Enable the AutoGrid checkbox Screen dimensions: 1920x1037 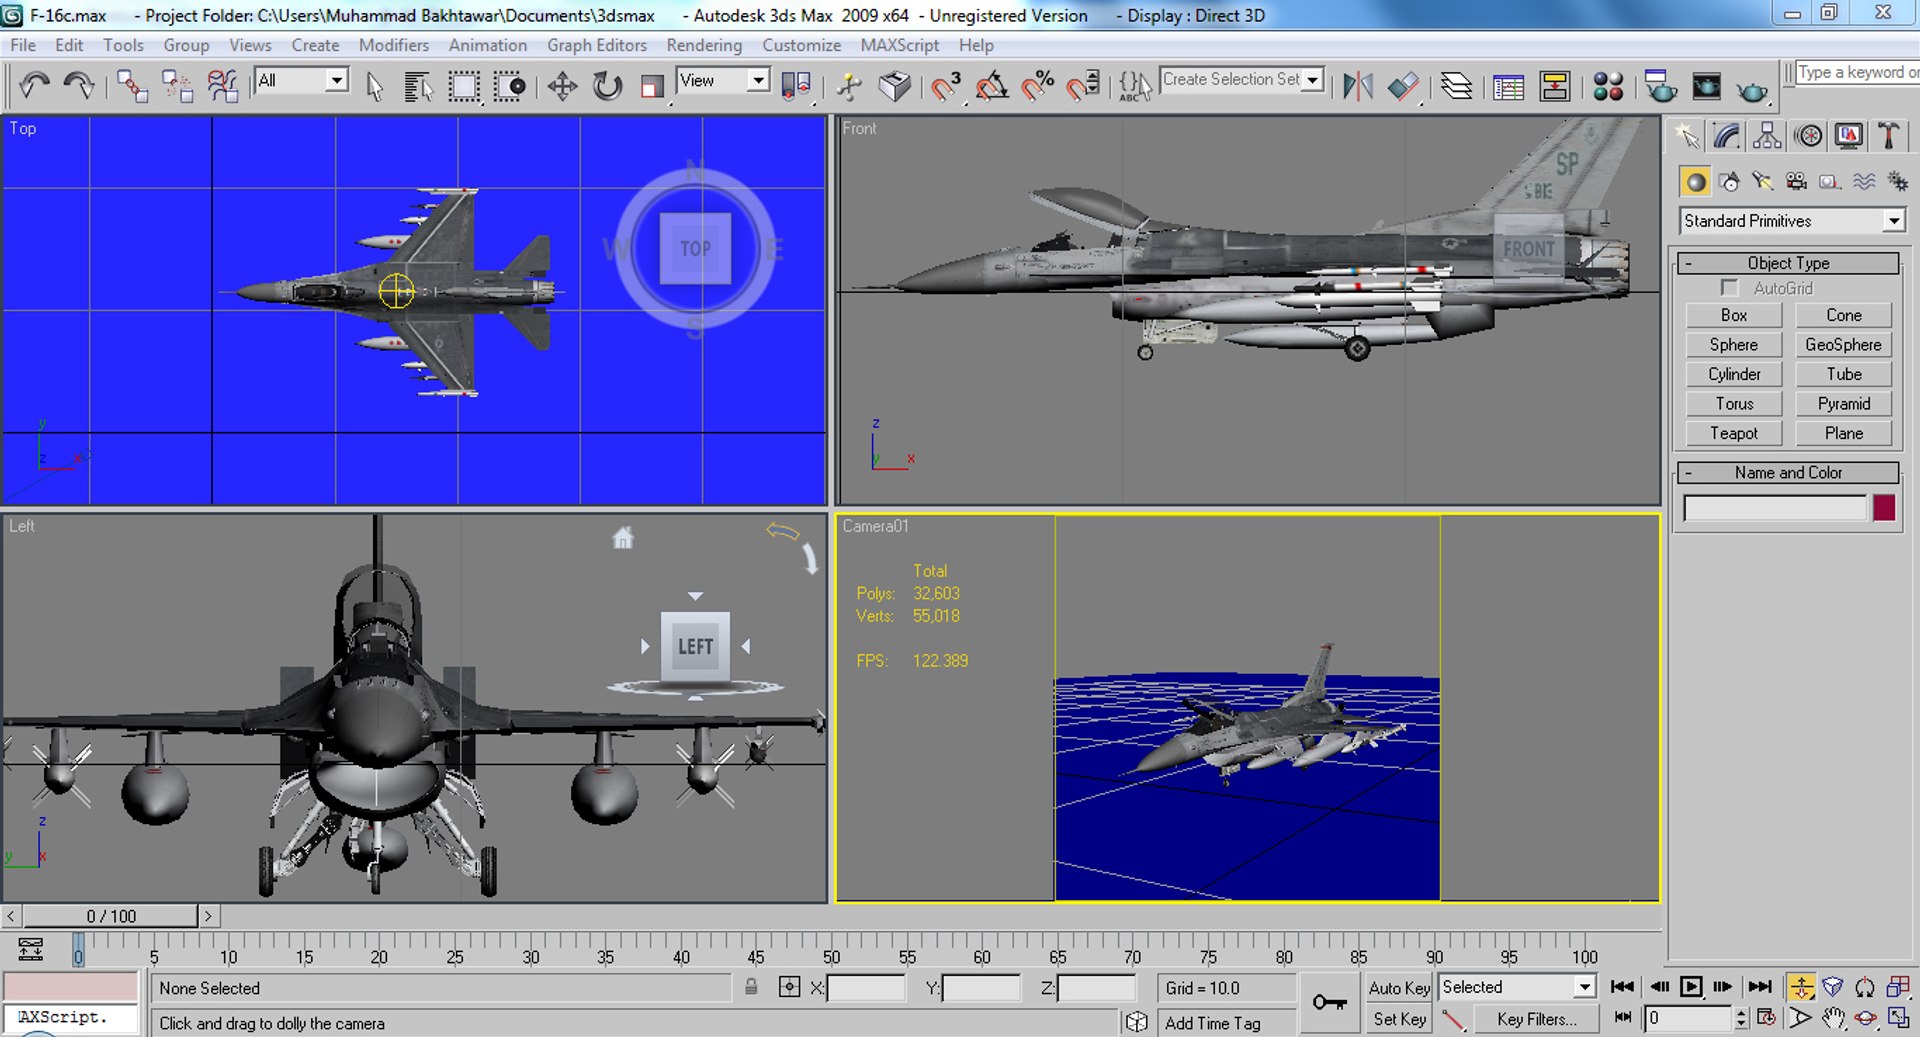1730,288
